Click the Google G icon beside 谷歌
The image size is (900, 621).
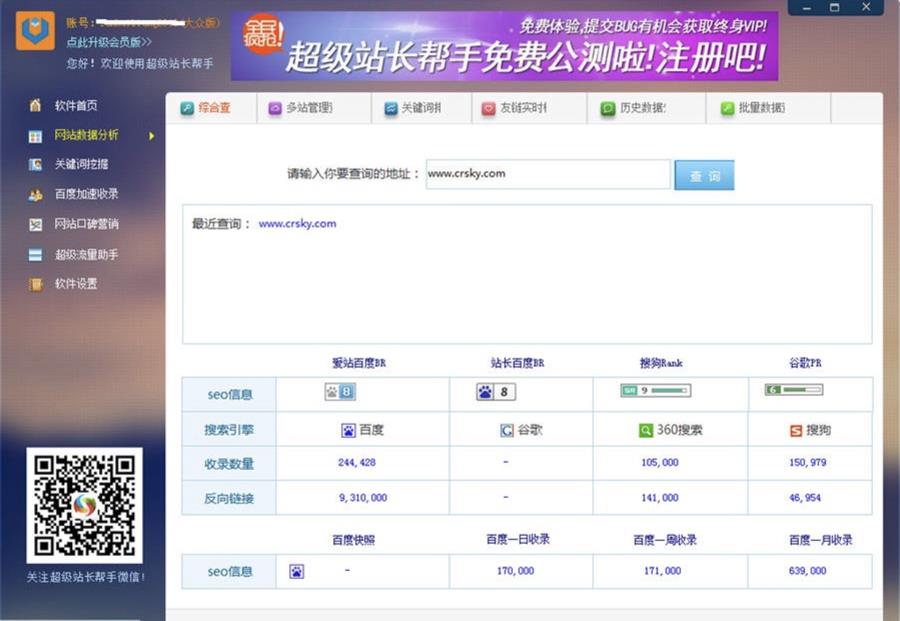point(507,430)
